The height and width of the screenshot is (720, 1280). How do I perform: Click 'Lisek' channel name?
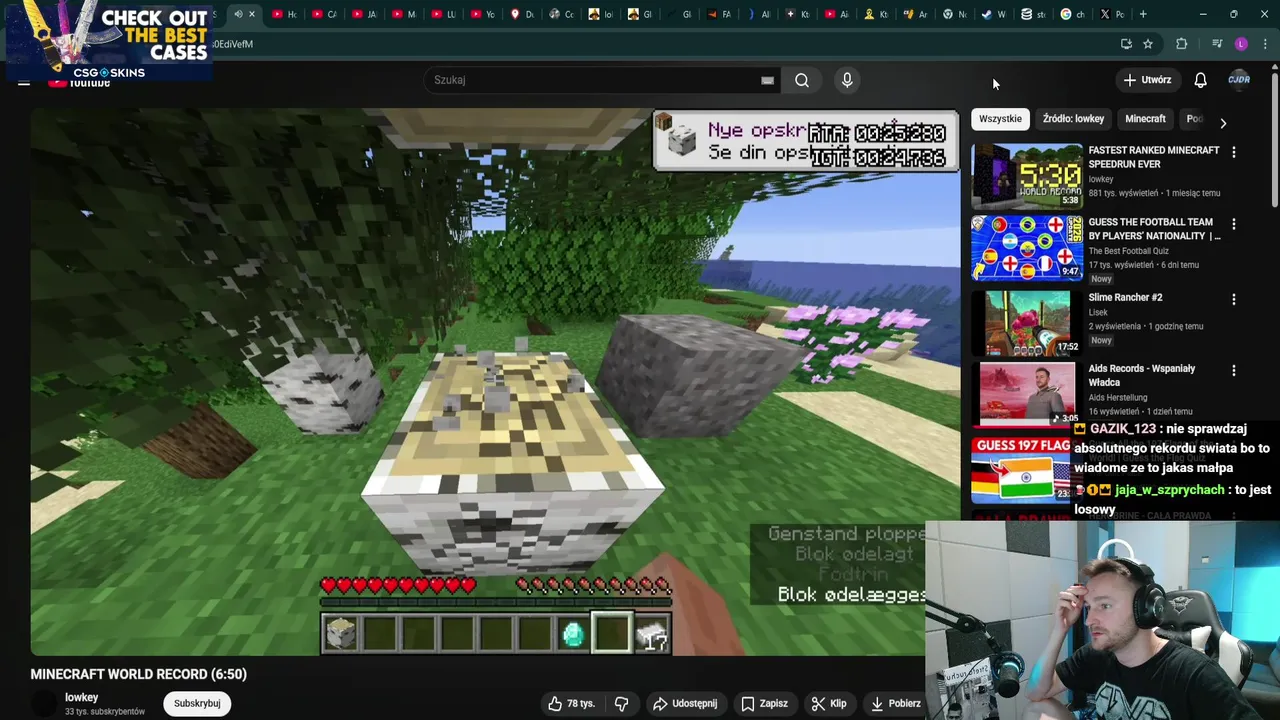[1097, 312]
